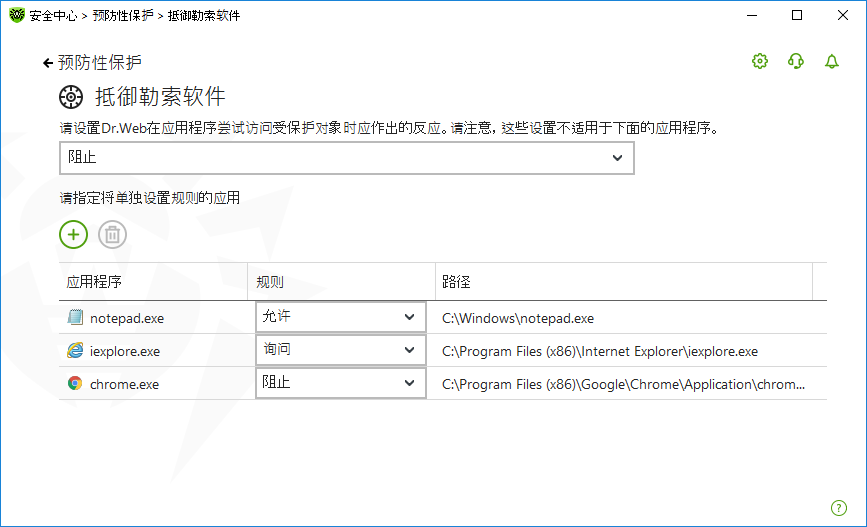Expand the main 阻止 reaction dropdown
The height and width of the screenshot is (527, 867).
346,158
